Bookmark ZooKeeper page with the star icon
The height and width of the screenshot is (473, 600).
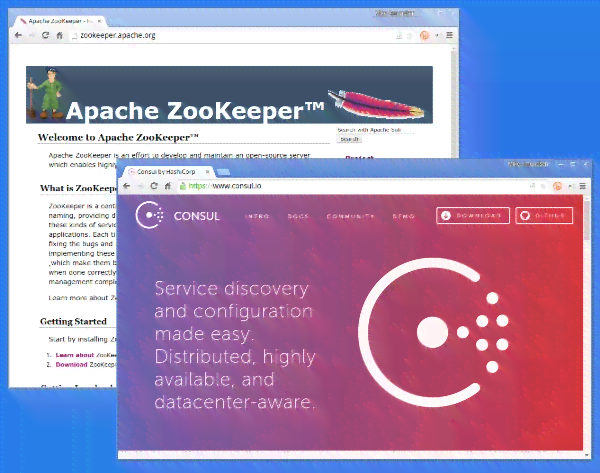click(409, 36)
